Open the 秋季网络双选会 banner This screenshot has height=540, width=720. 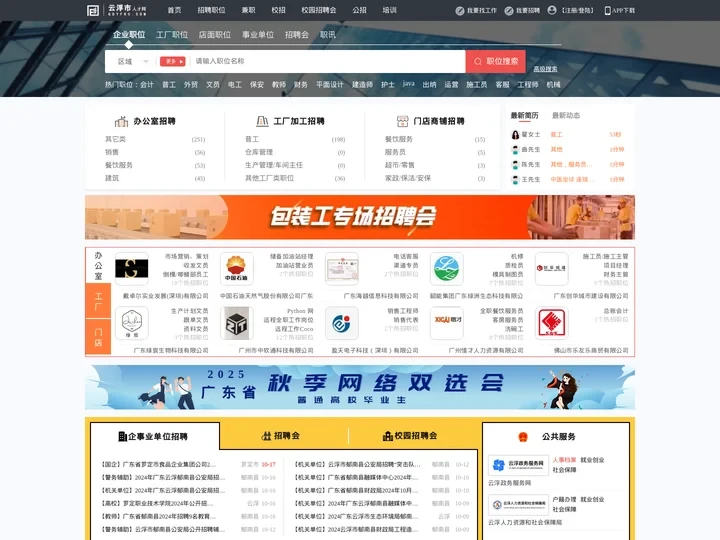pos(360,387)
